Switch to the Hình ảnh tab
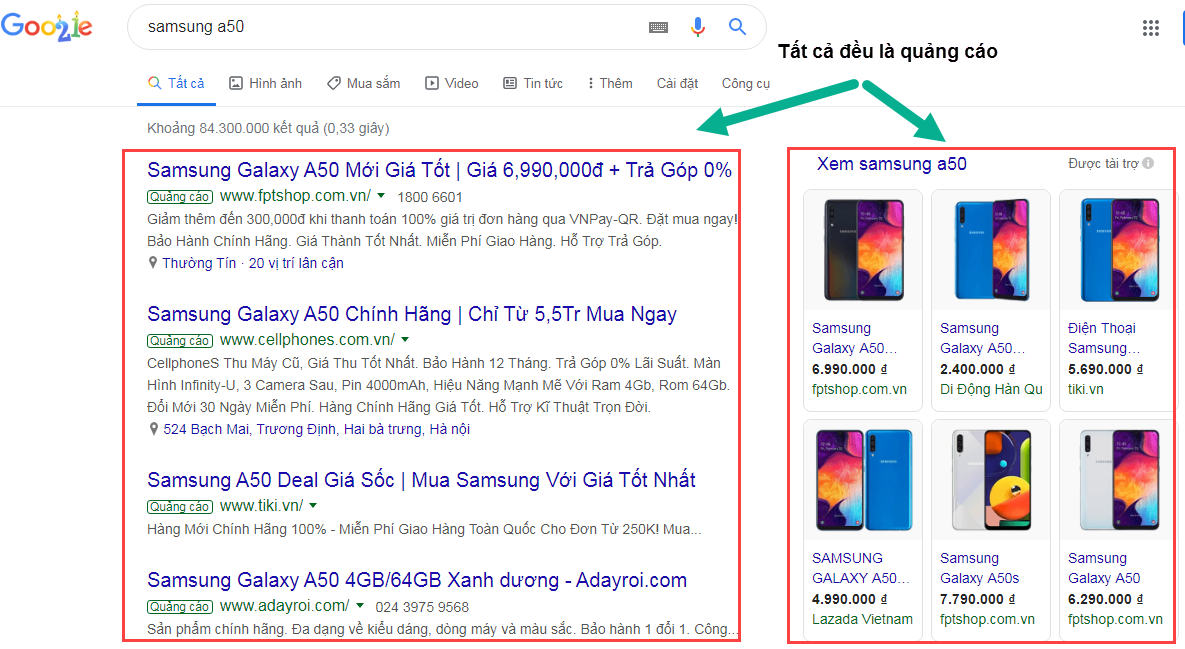Viewport: 1185px width, 649px height. (265, 83)
